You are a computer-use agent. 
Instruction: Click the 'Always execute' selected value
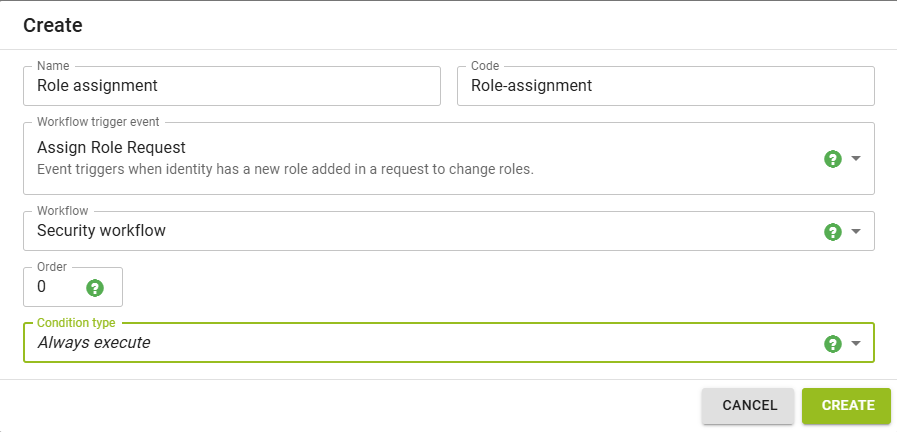[x=94, y=343]
